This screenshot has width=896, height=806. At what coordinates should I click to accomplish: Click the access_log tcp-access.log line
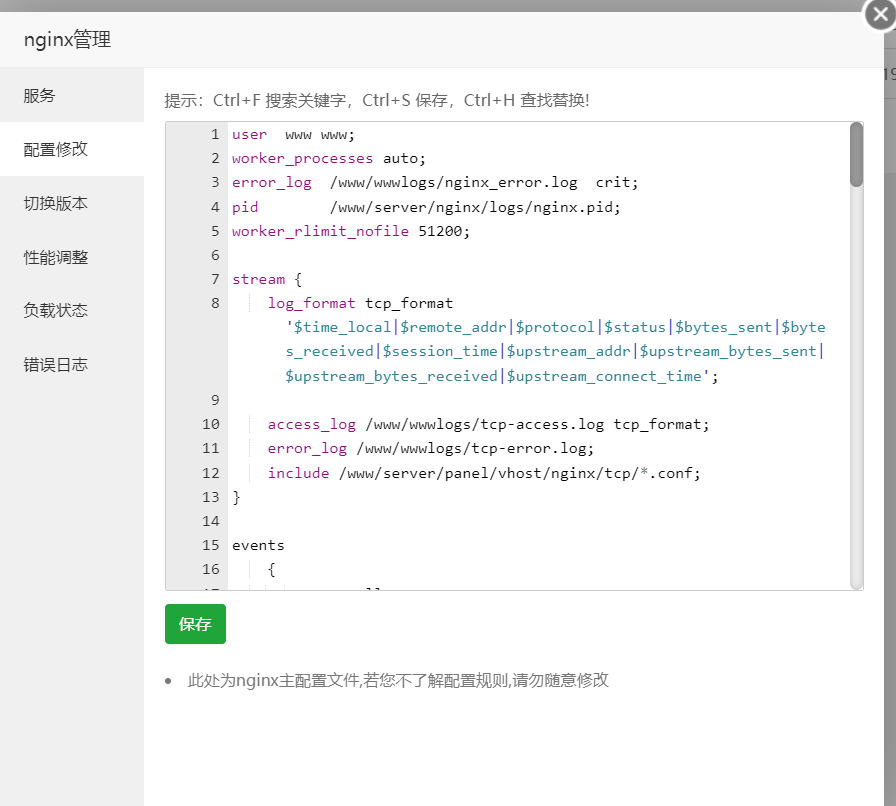[x=489, y=424]
